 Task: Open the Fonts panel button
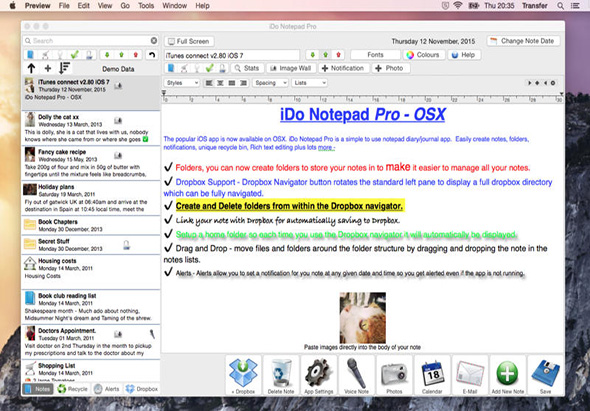(375, 55)
